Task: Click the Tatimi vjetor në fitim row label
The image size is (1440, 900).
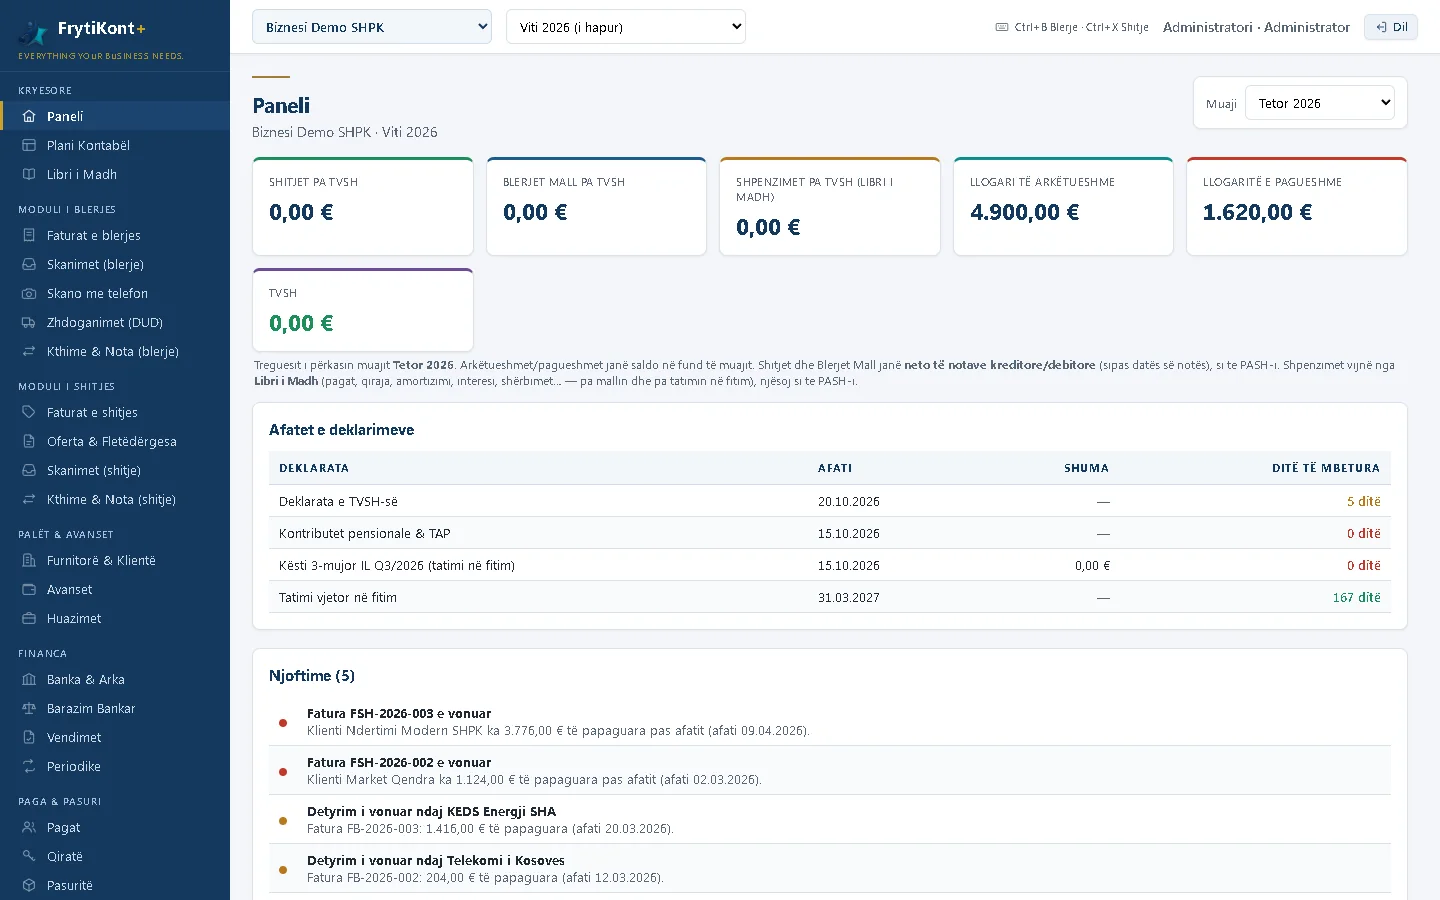Action: click(338, 597)
